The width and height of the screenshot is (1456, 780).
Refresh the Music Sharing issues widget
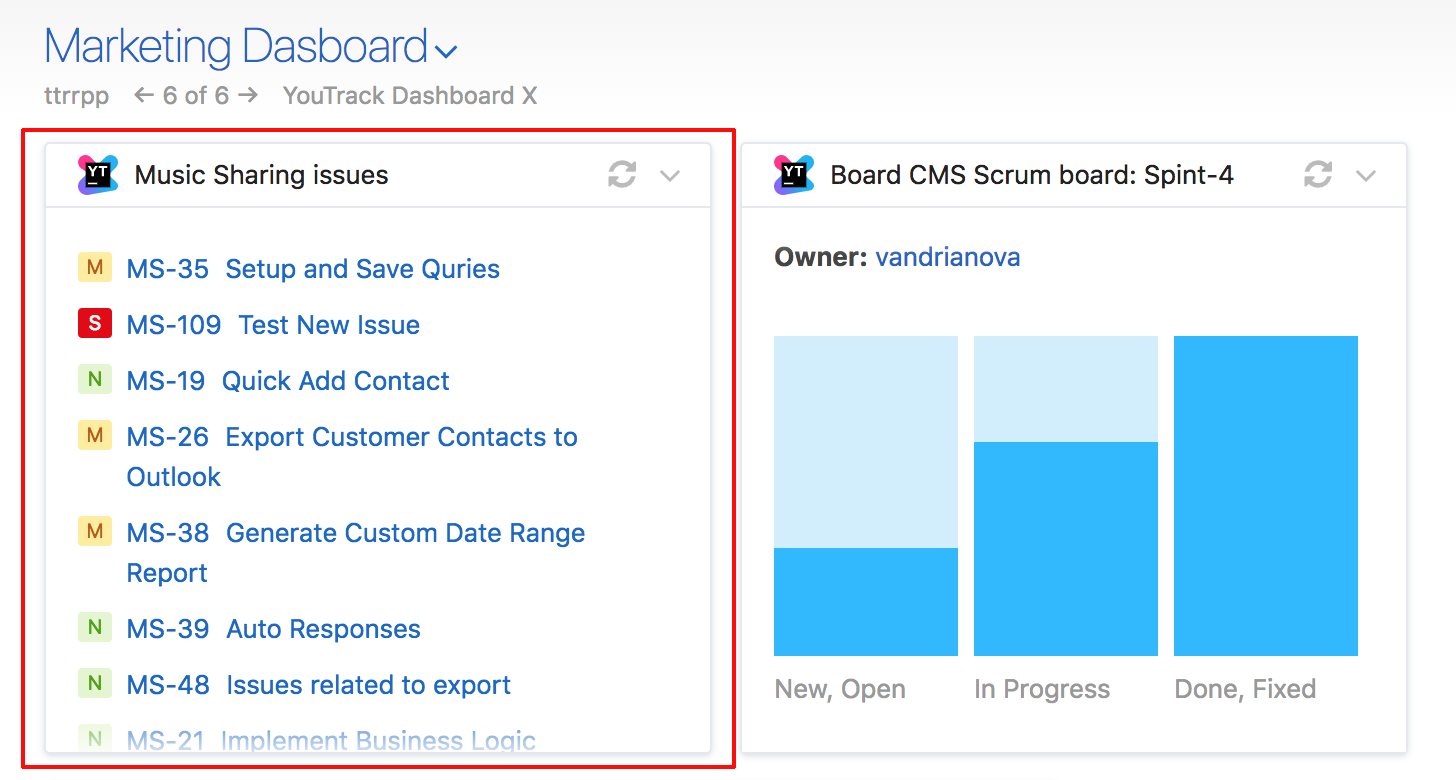622,175
